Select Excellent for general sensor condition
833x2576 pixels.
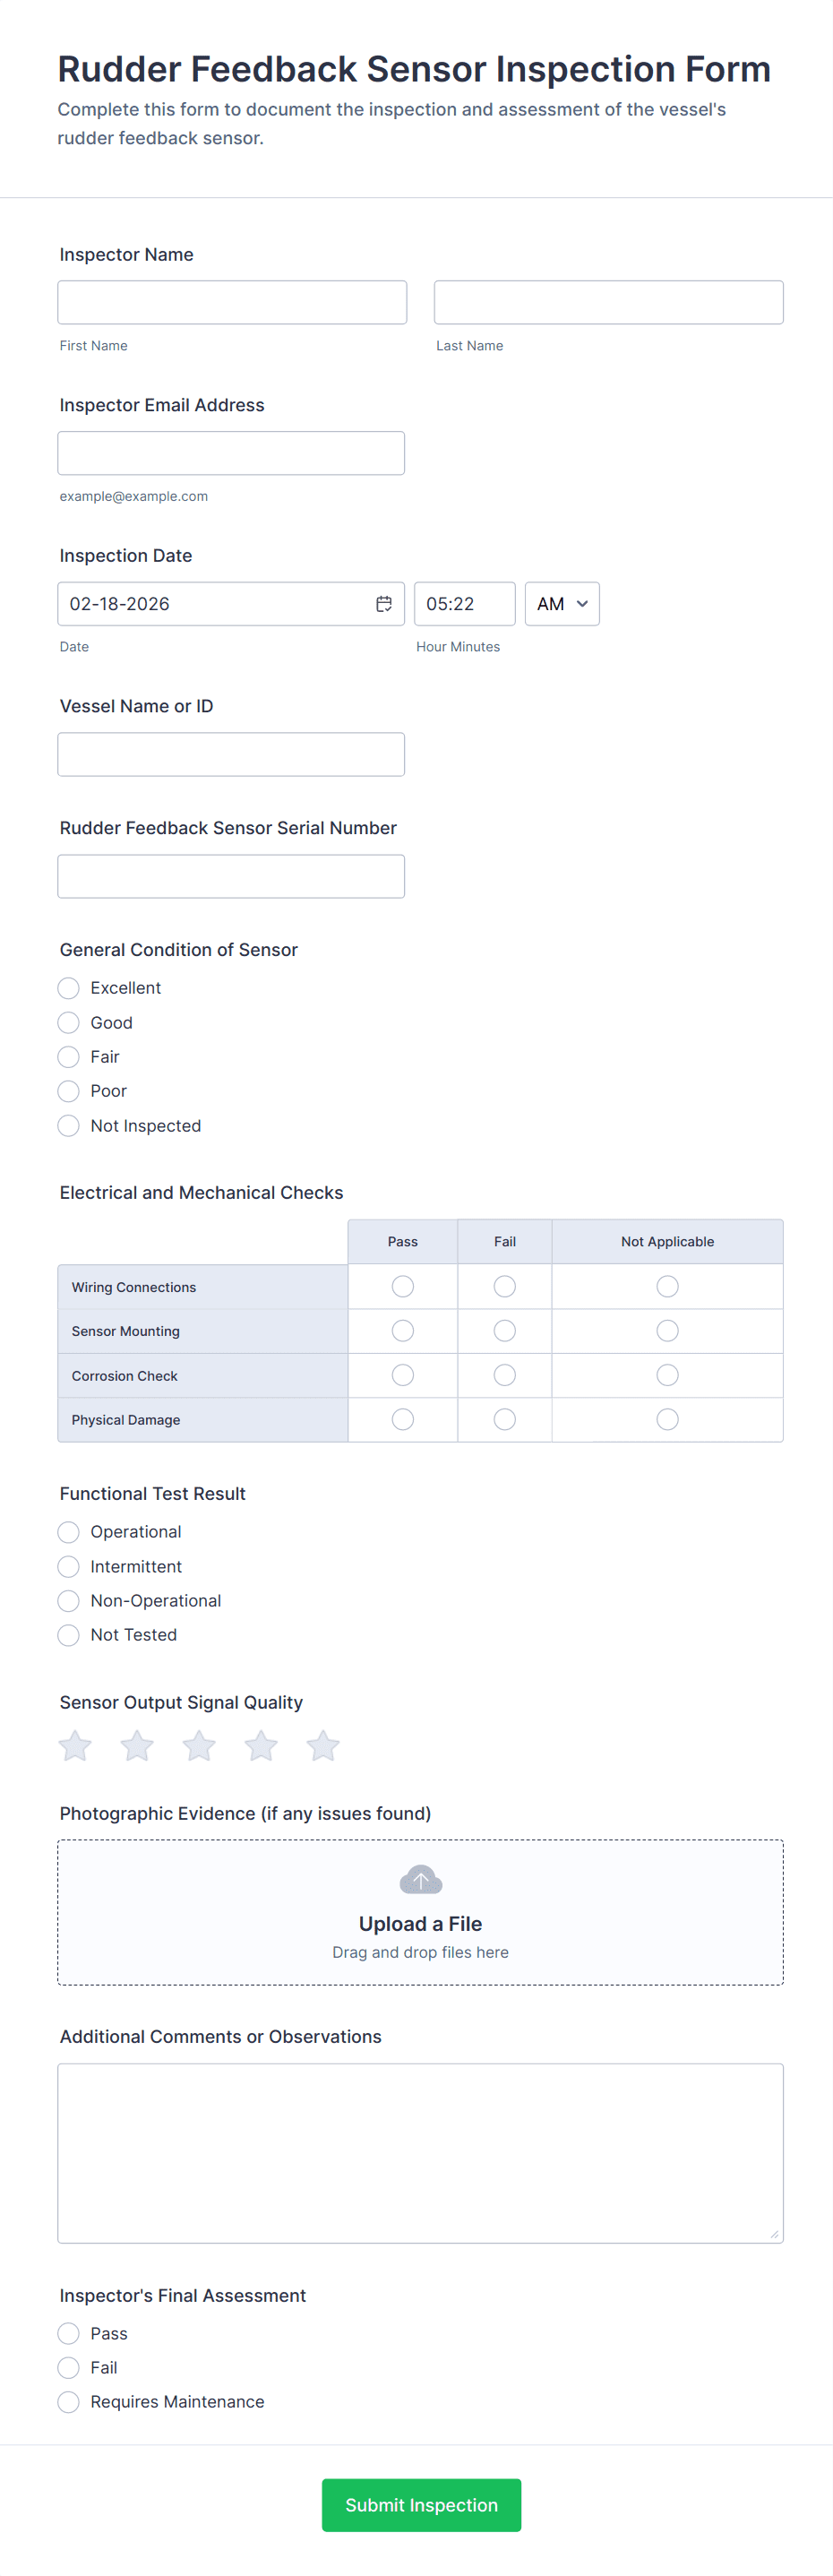(68, 988)
